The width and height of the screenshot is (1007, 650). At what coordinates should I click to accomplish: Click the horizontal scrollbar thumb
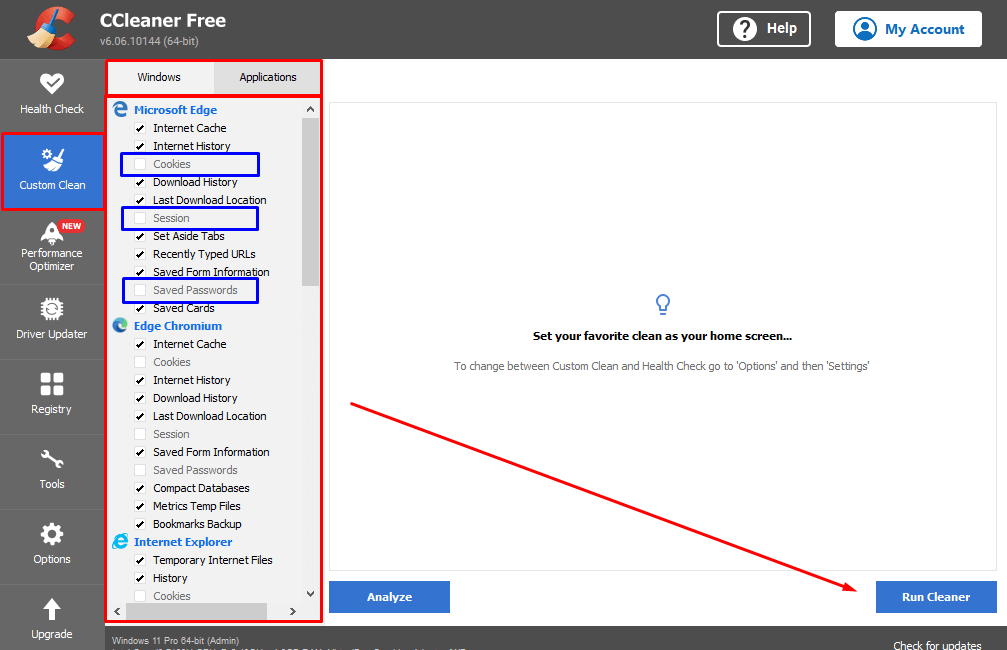click(197, 611)
